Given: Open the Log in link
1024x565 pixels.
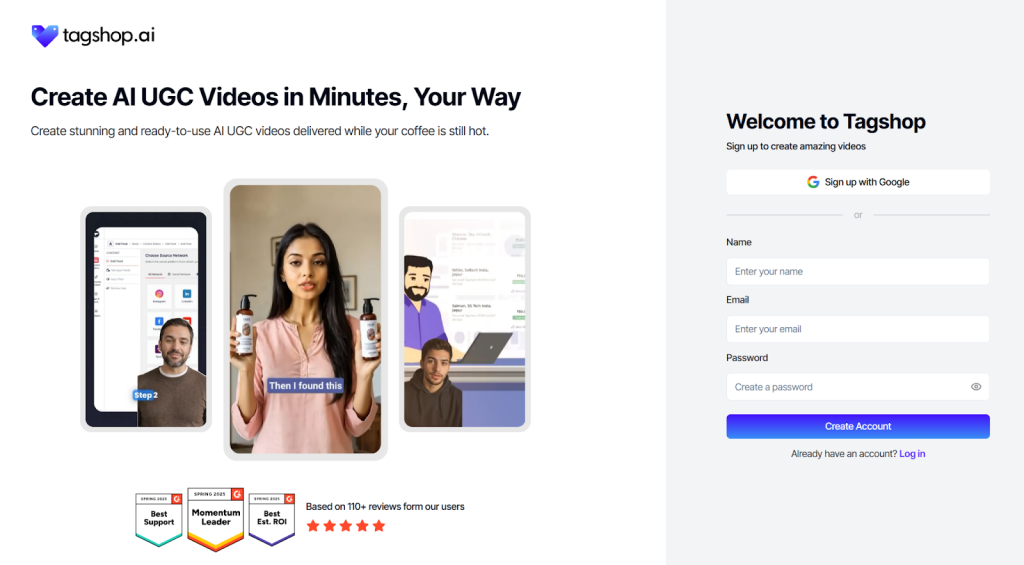Looking at the screenshot, I should 912,454.
